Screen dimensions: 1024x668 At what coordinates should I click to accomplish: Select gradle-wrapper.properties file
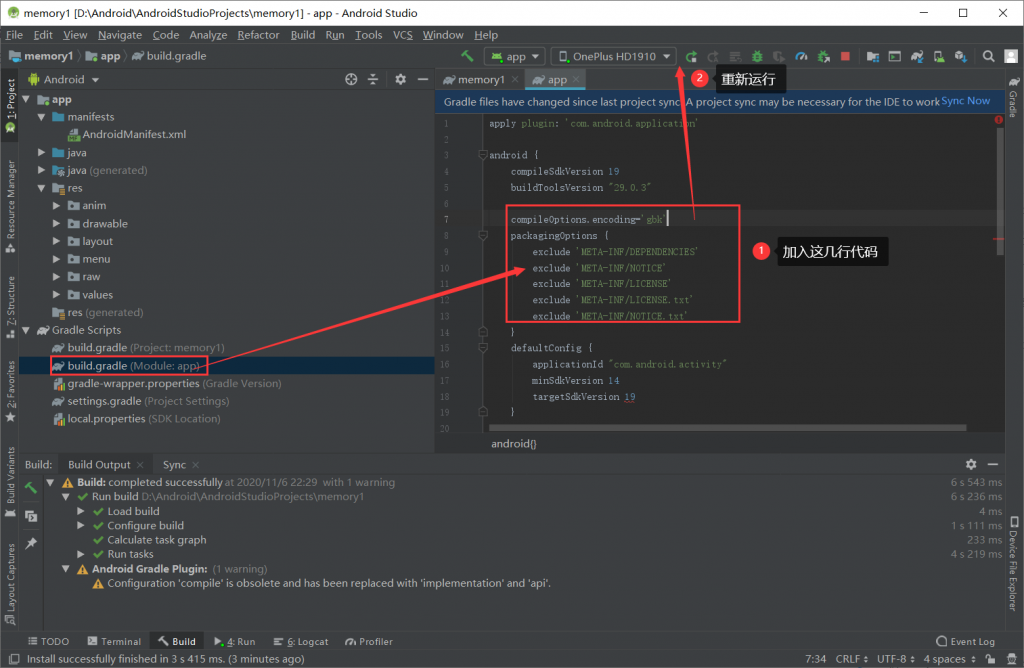[167, 384]
